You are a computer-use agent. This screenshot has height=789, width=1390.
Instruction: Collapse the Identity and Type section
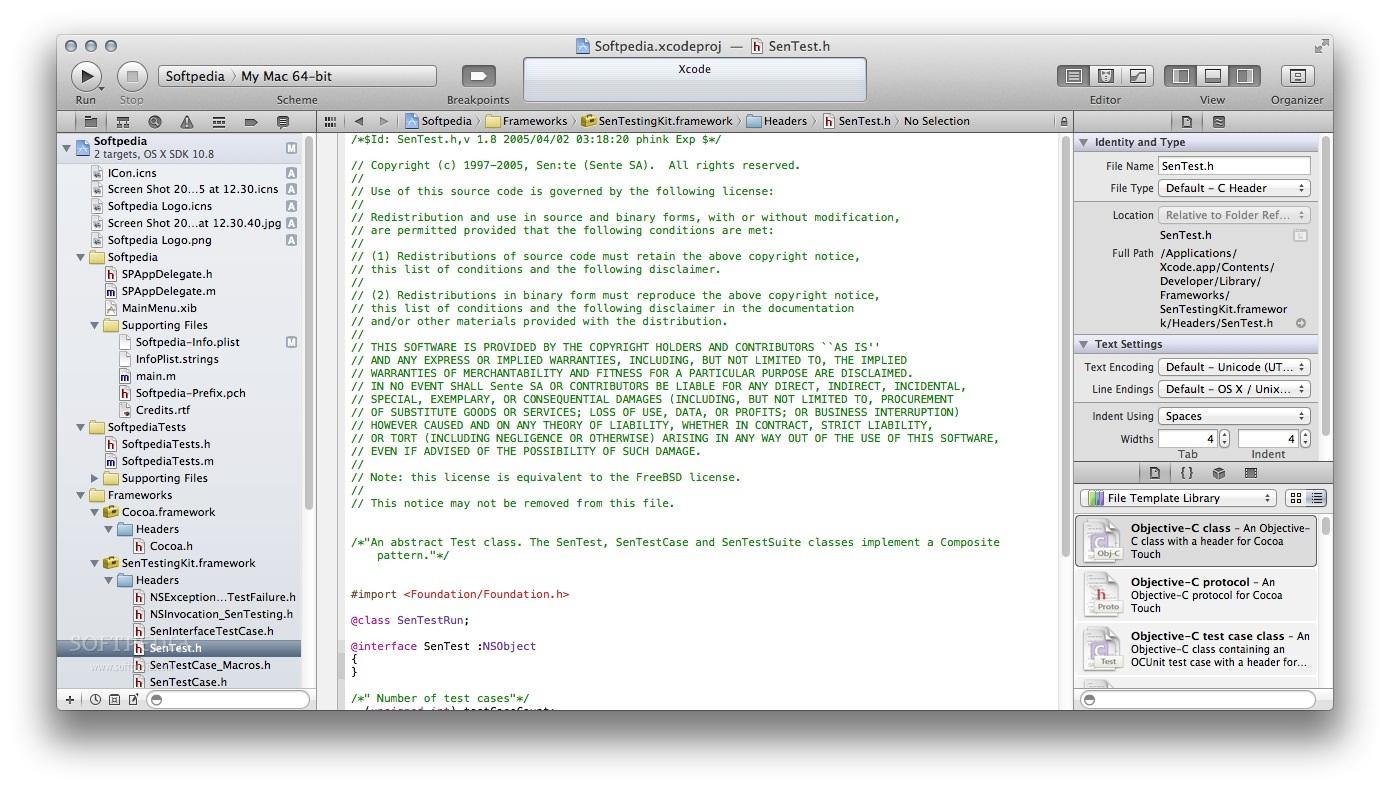(x=1083, y=143)
